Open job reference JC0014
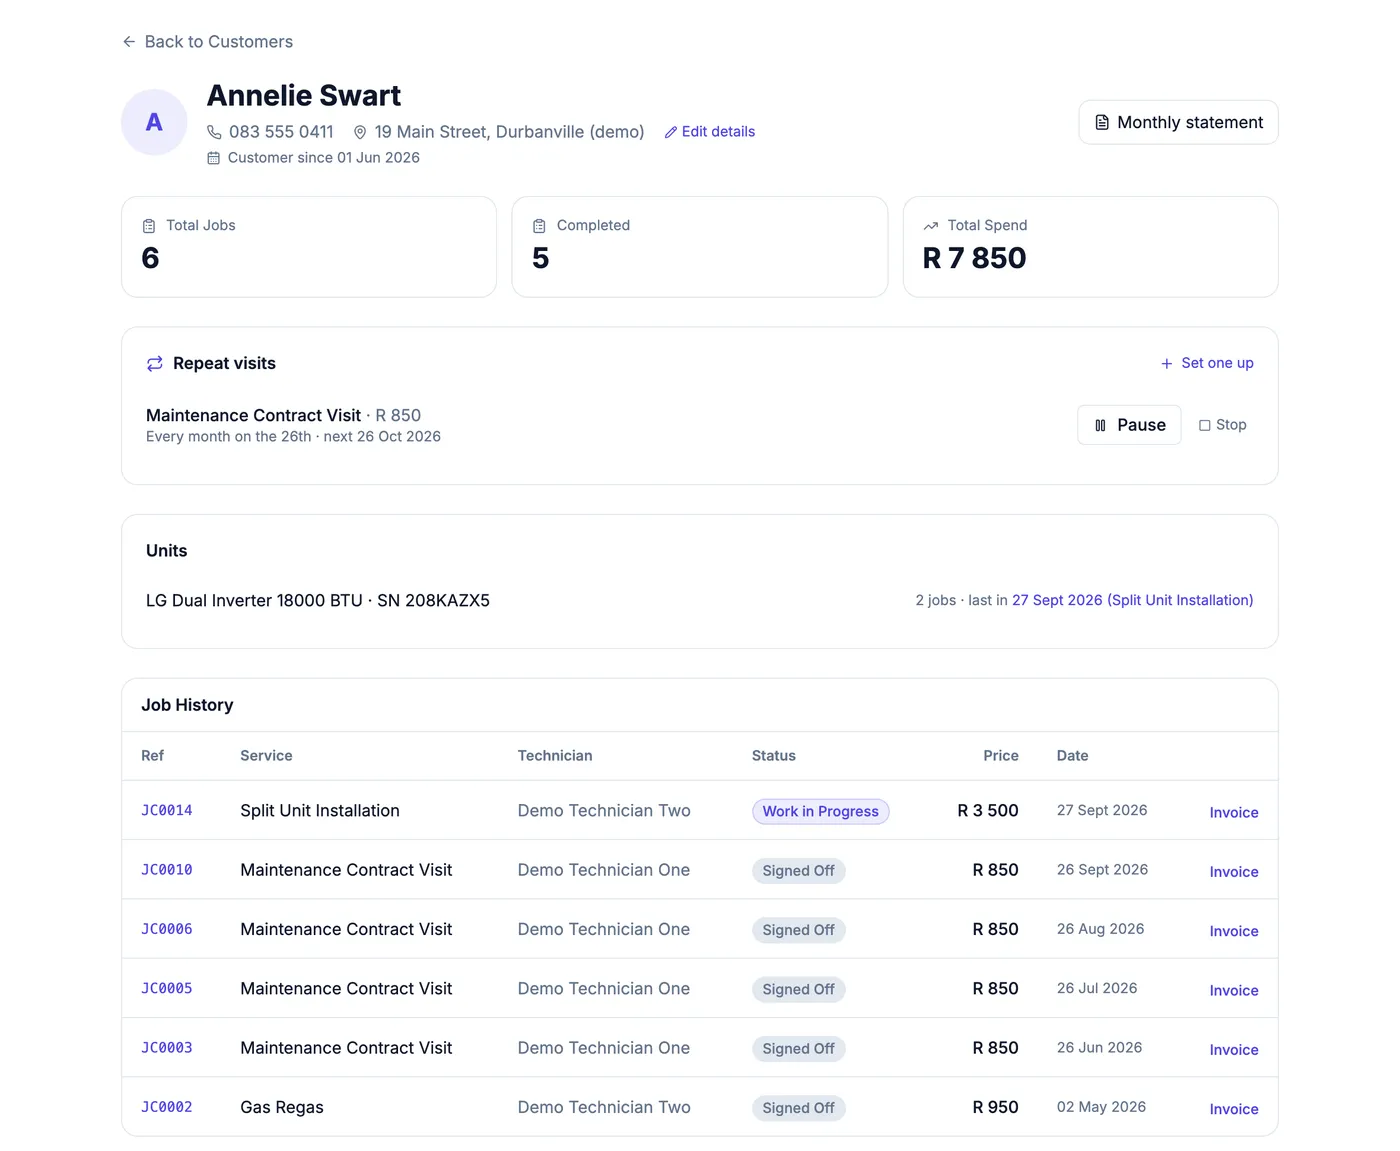Screen dimensions: 1400x1151 click(x=167, y=811)
